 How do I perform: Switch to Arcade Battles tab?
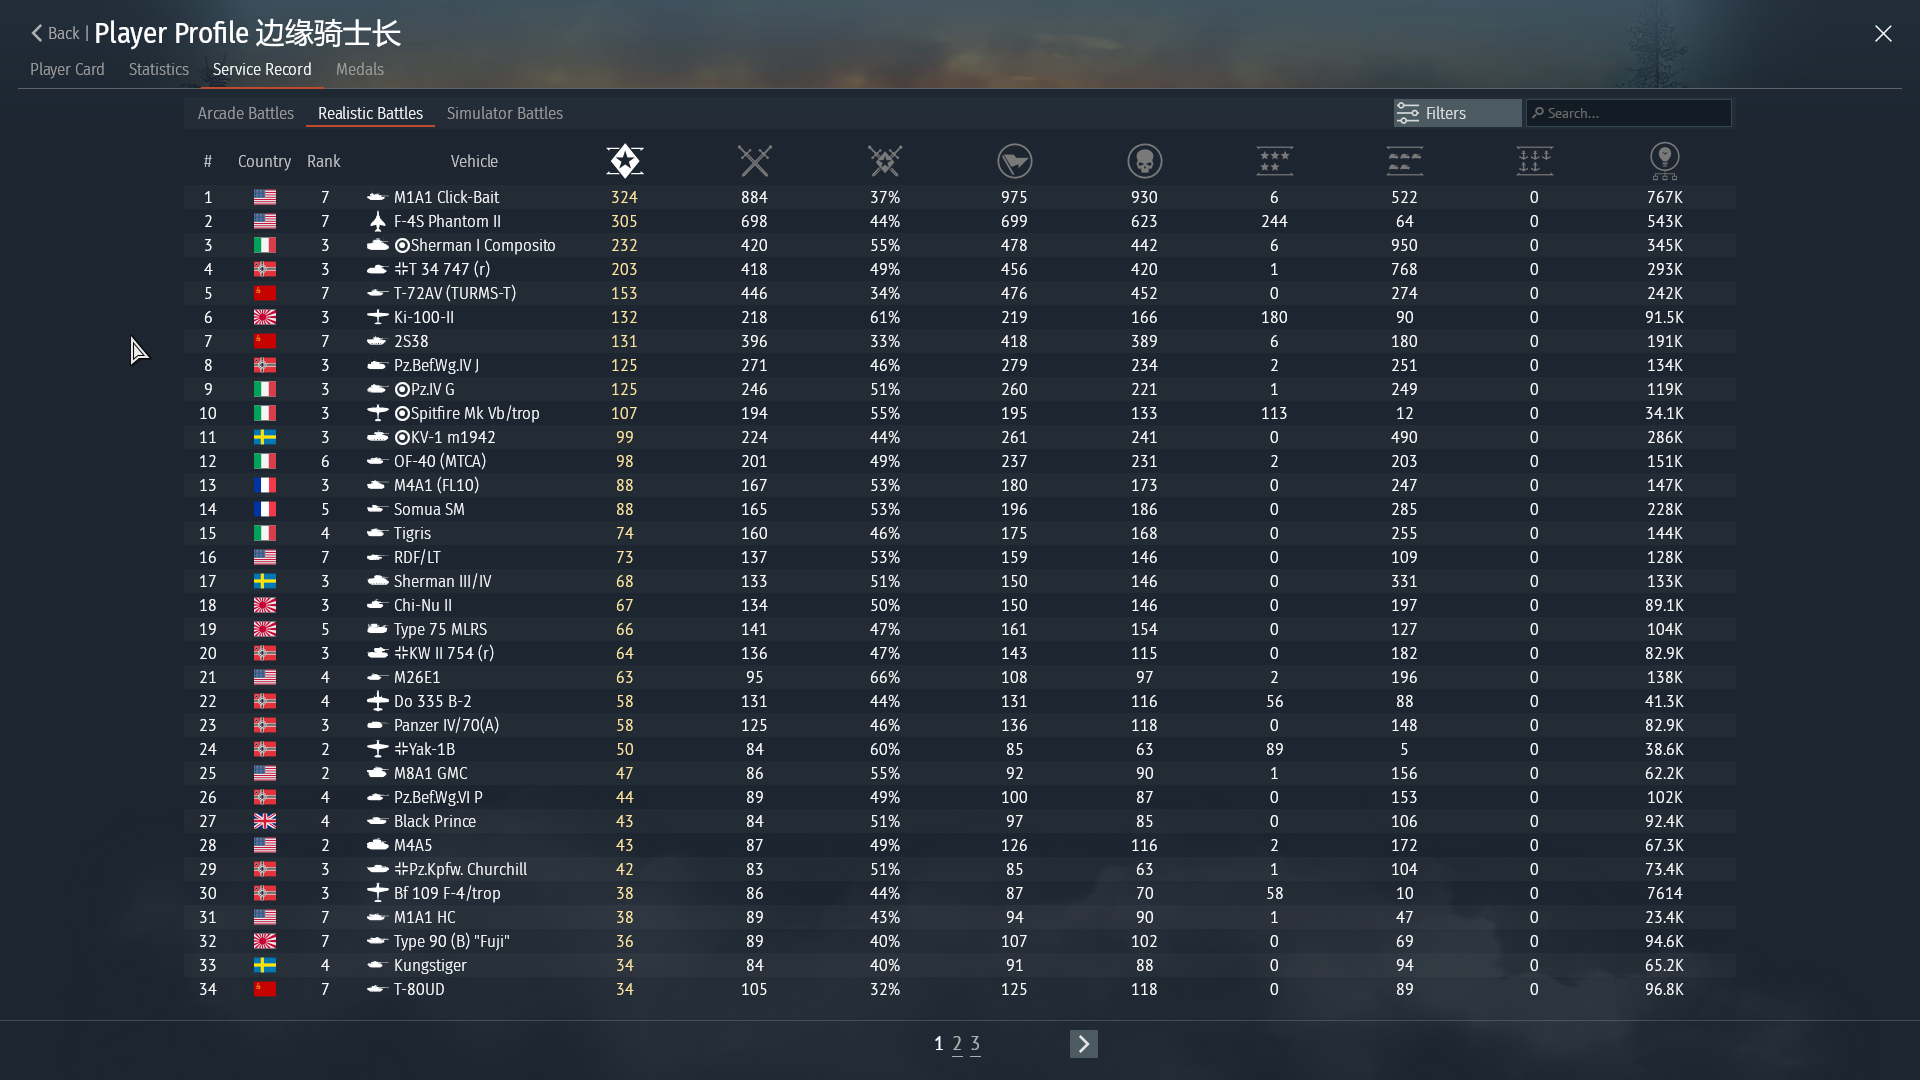pos(245,113)
